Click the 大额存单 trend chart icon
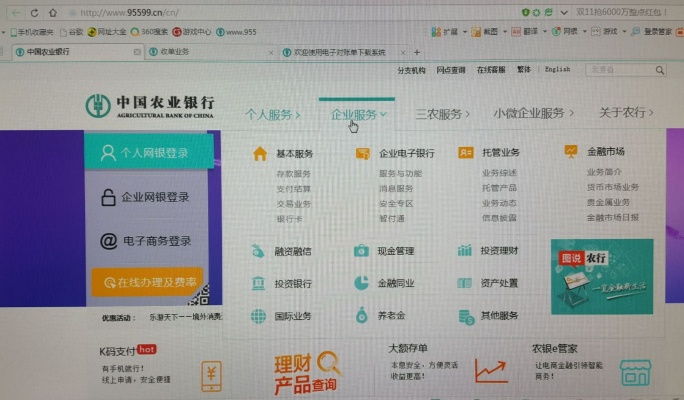 pyautogui.click(x=491, y=371)
